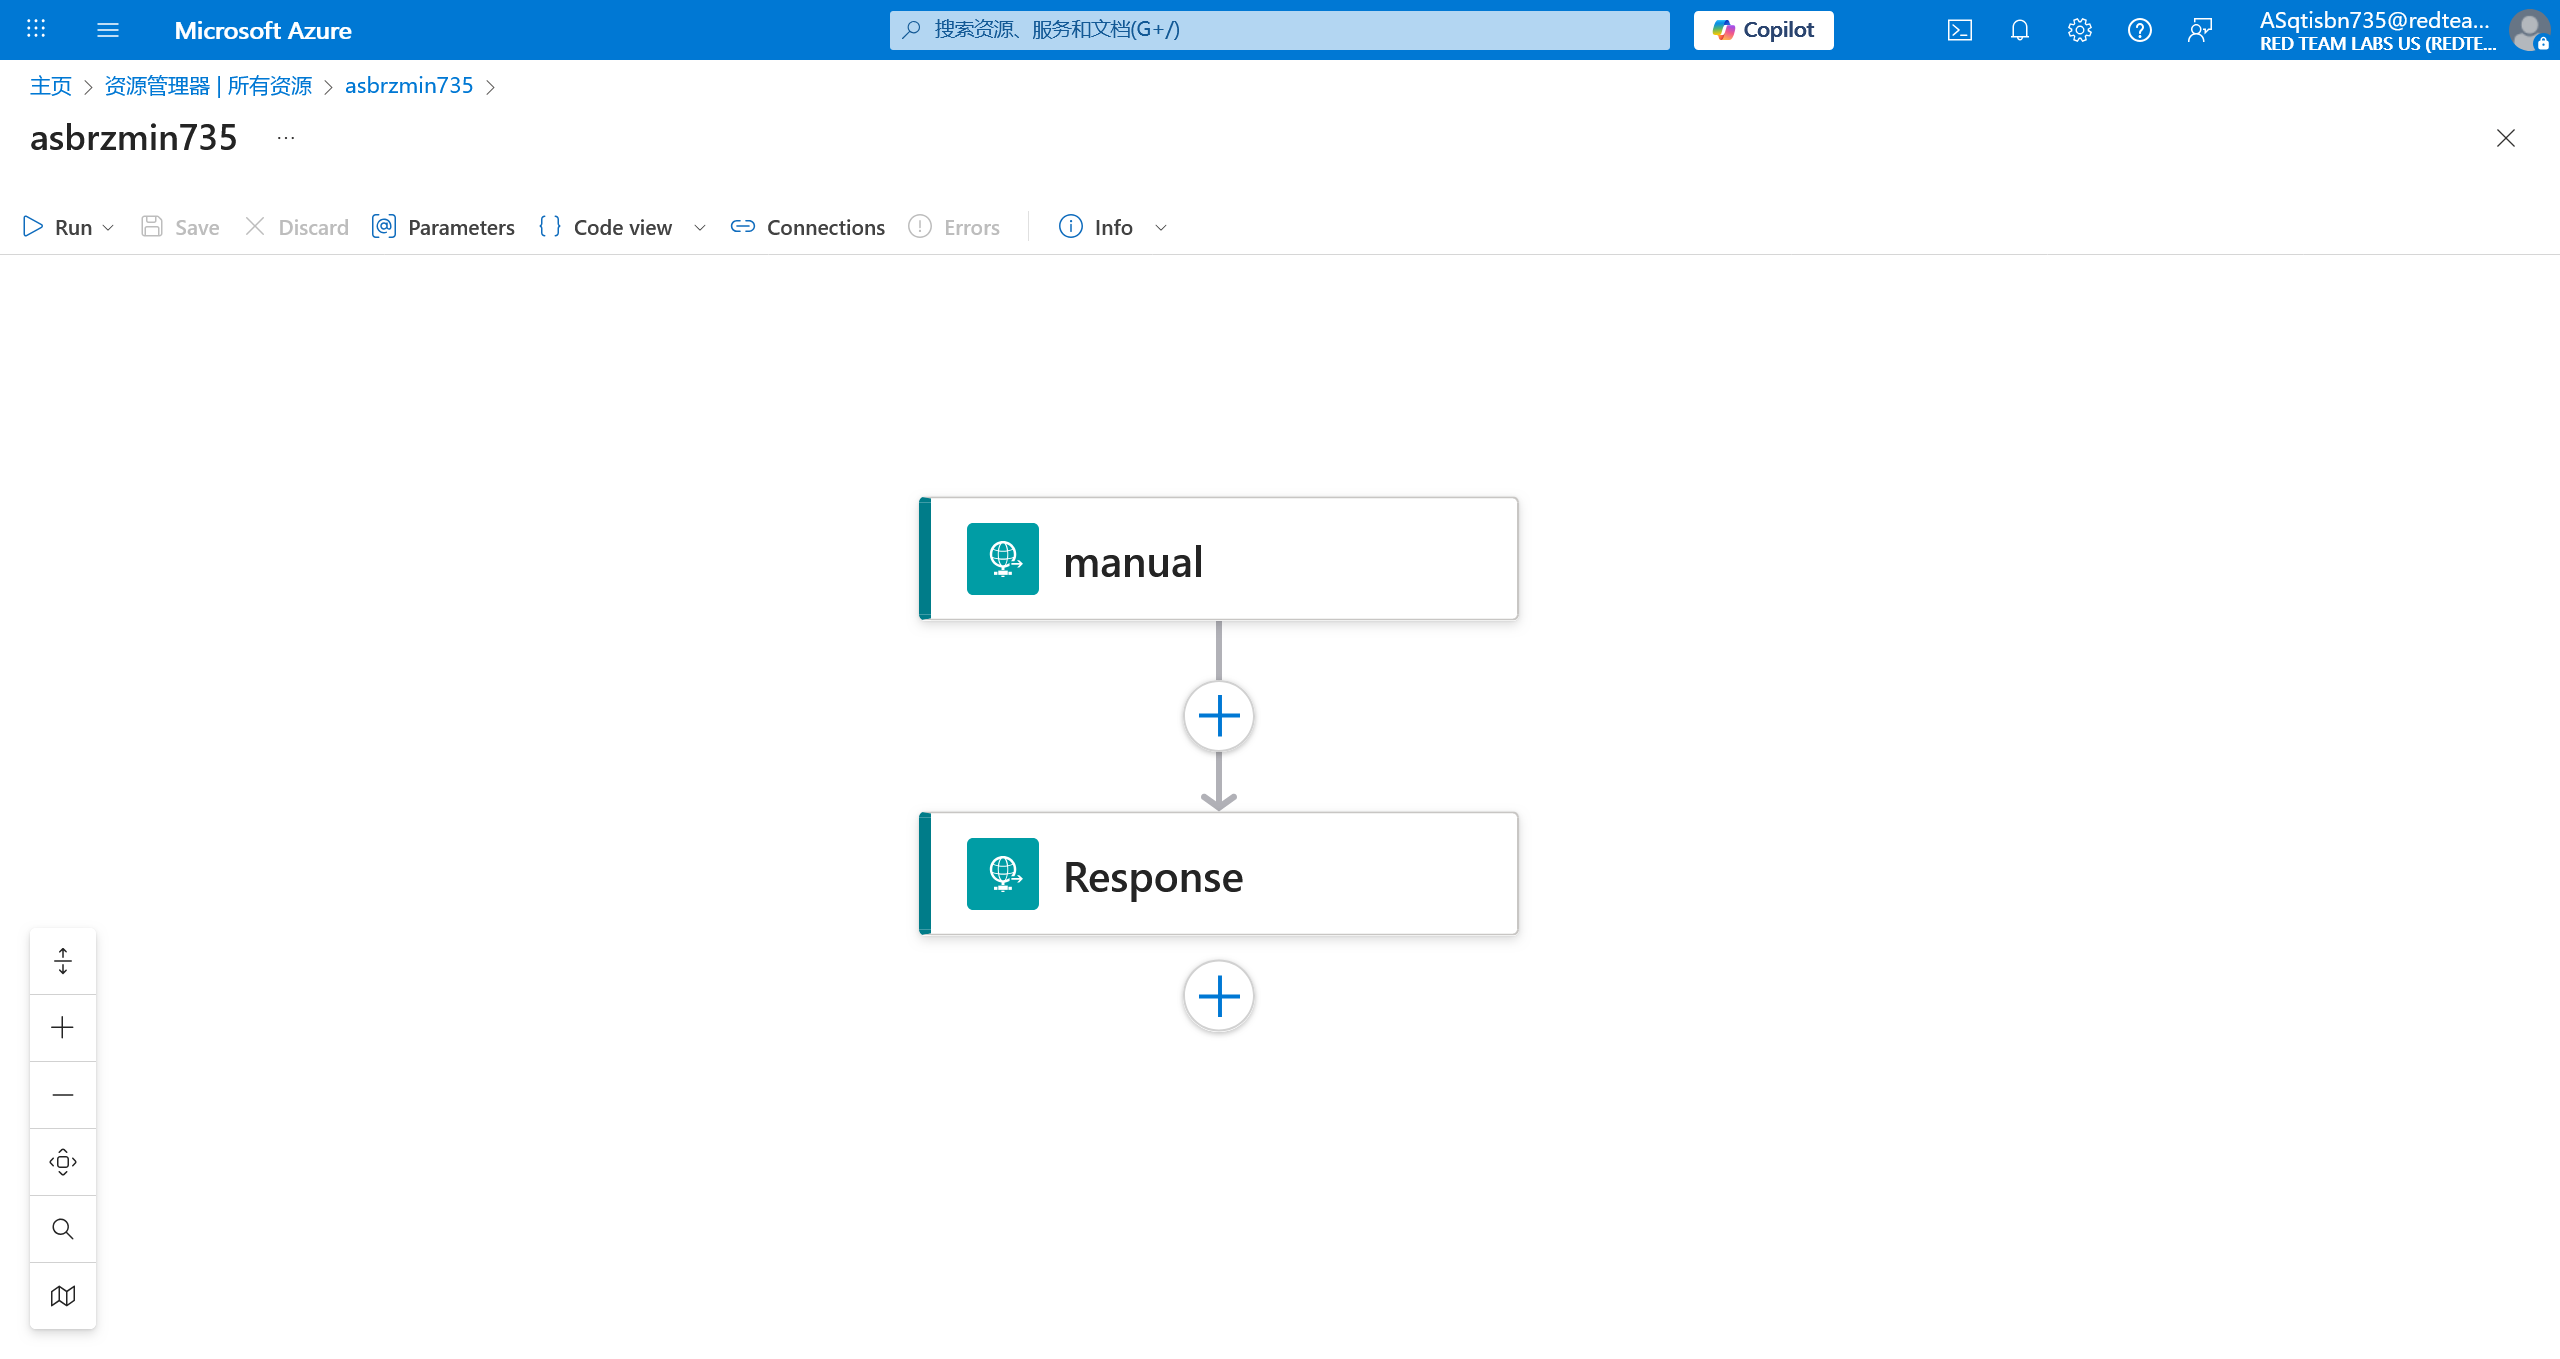Screen dimensions: 2560x1359
Task: Add a step below Response action
Action: point(1218,996)
